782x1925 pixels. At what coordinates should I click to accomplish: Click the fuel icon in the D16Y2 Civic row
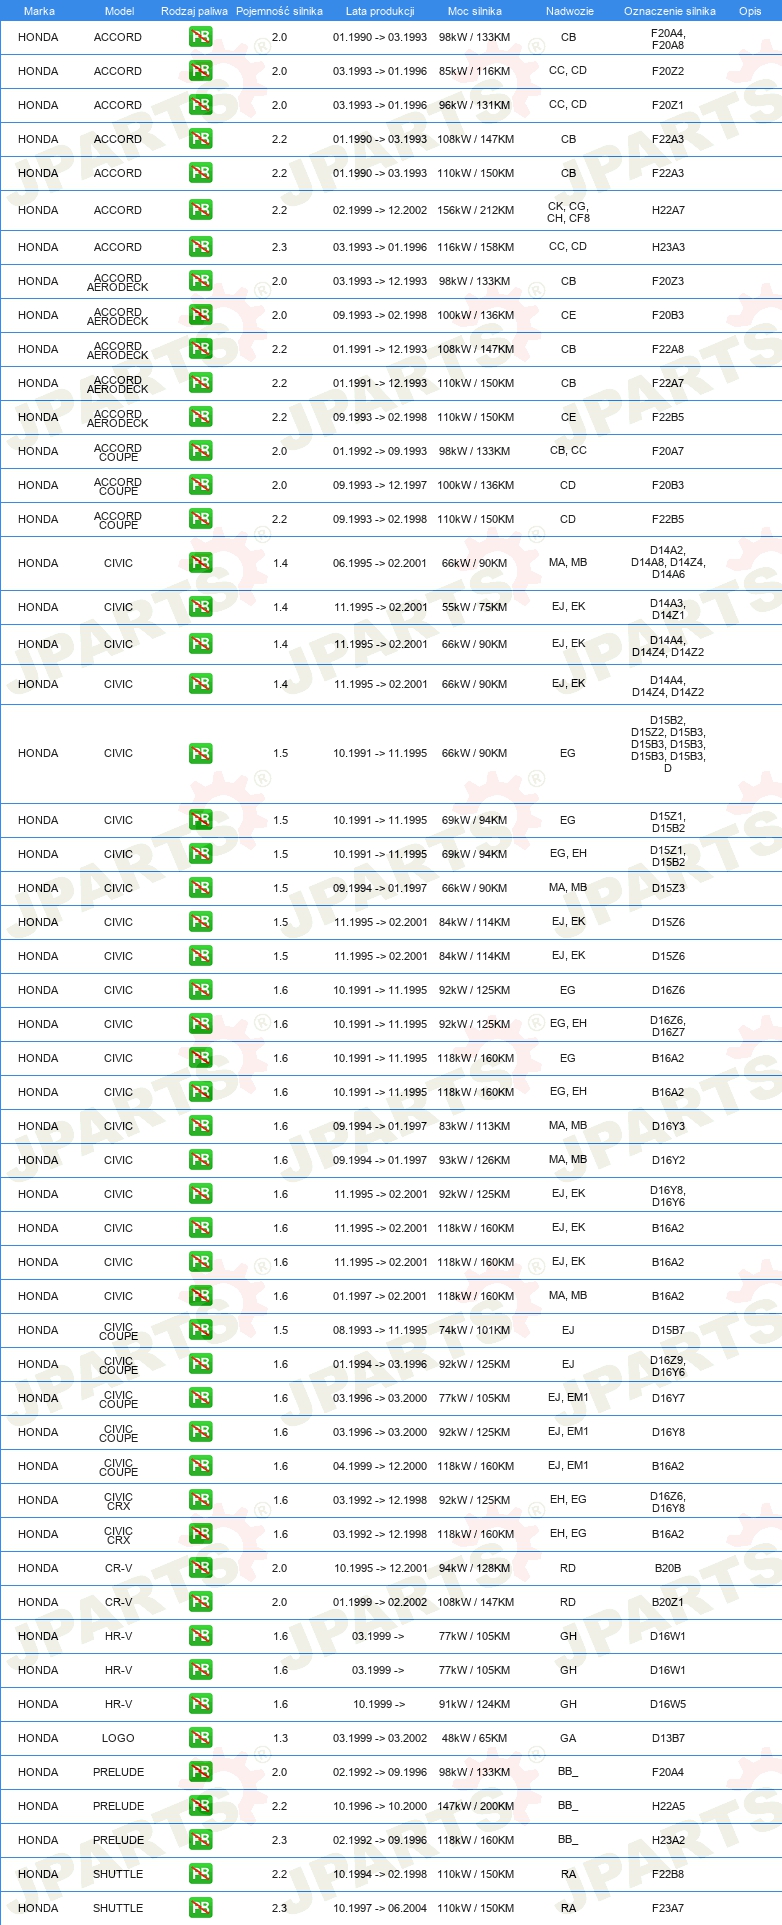(200, 1160)
